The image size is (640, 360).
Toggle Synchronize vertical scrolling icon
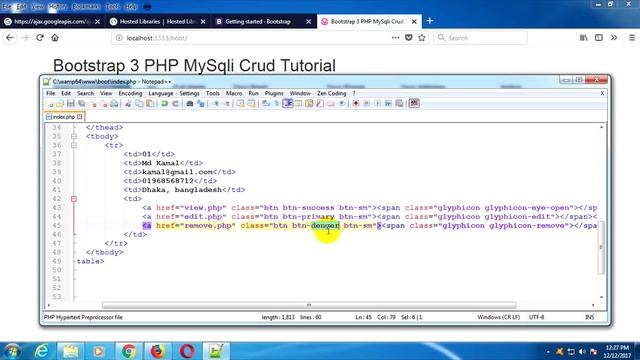click(x=240, y=104)
